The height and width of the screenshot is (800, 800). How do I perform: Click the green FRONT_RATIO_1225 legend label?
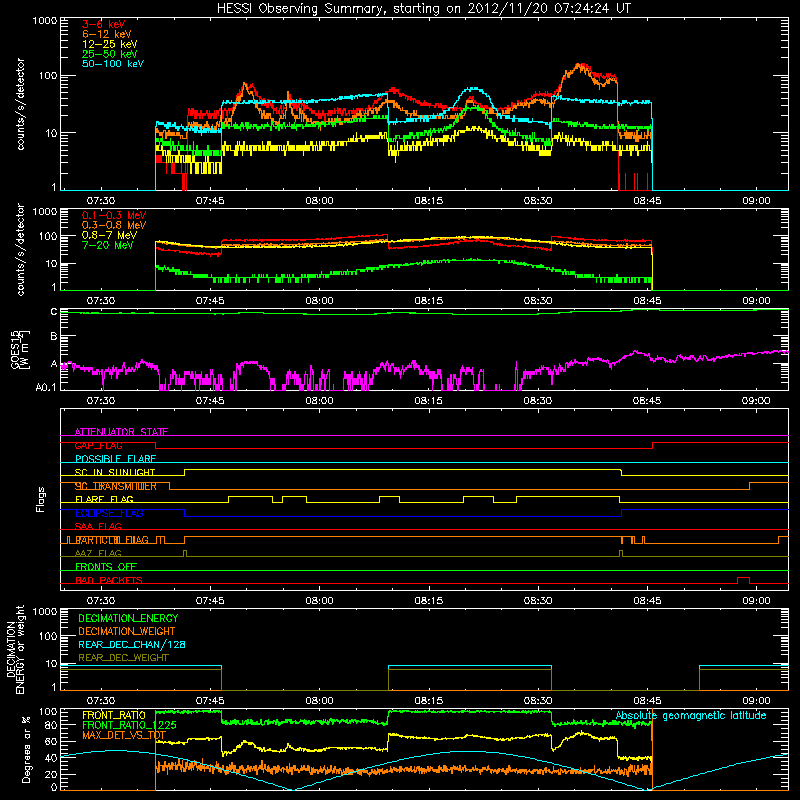(129, 725)
